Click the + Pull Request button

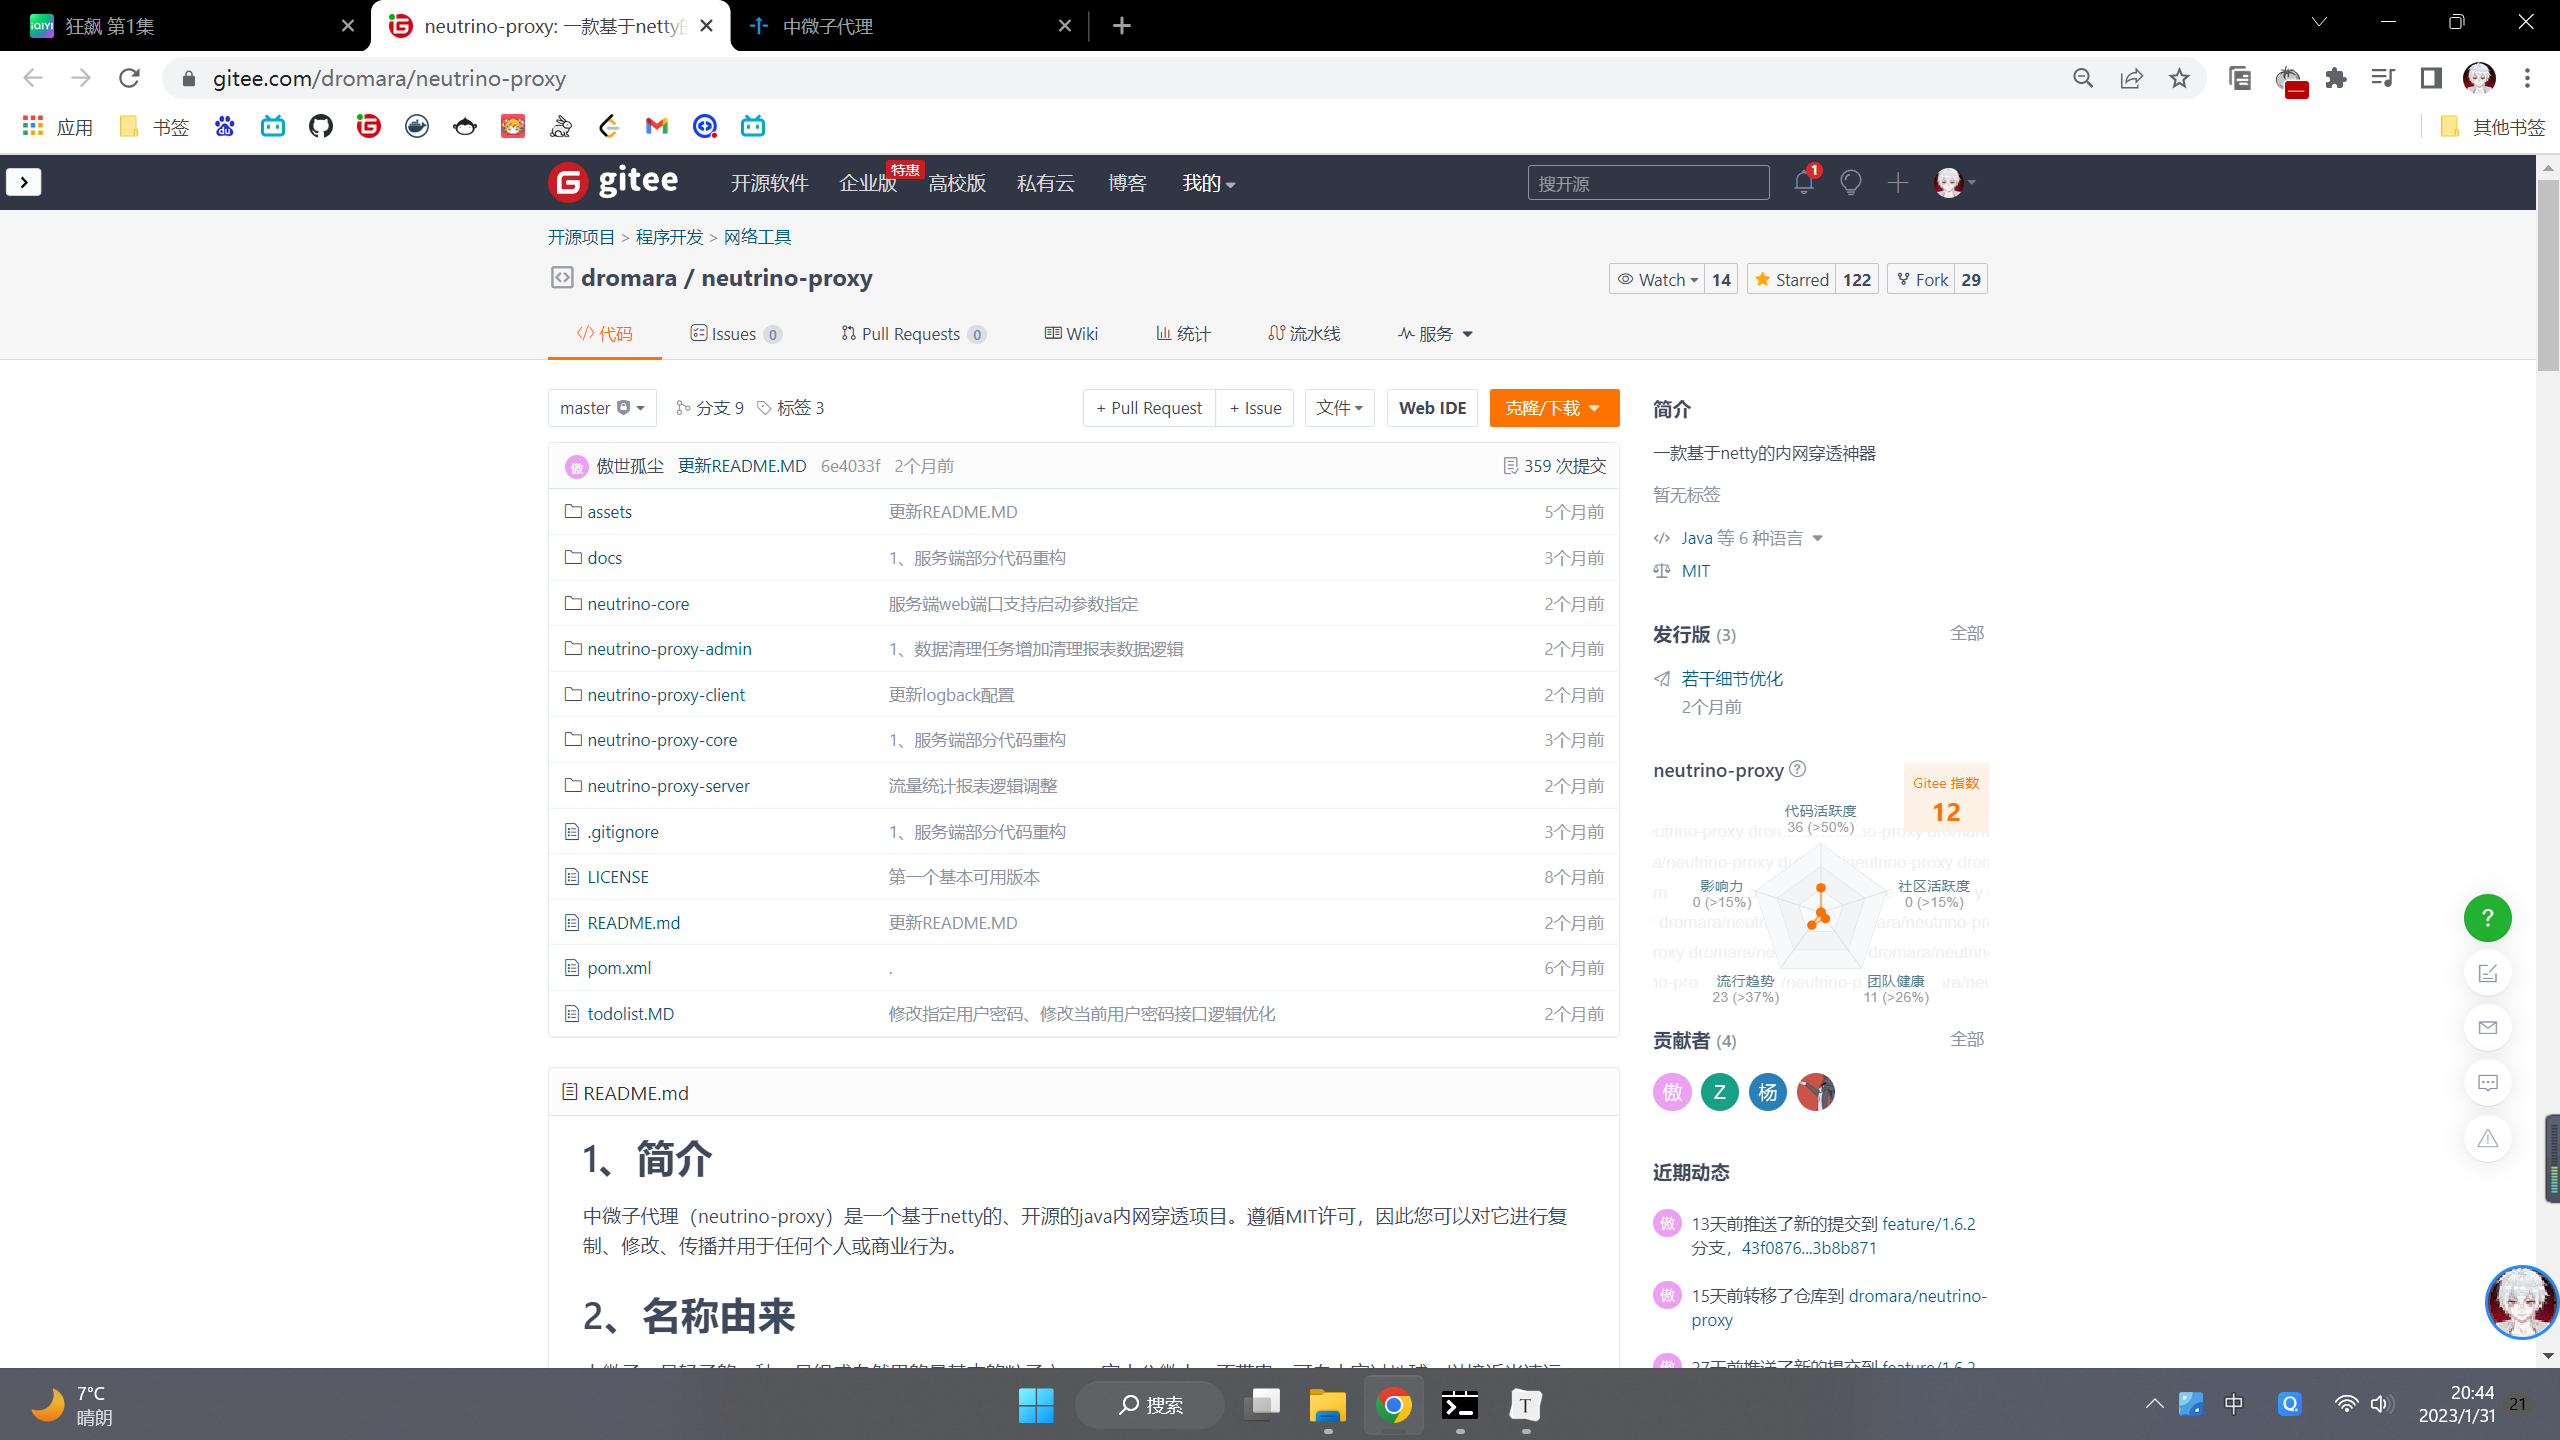click(1148, 408)
